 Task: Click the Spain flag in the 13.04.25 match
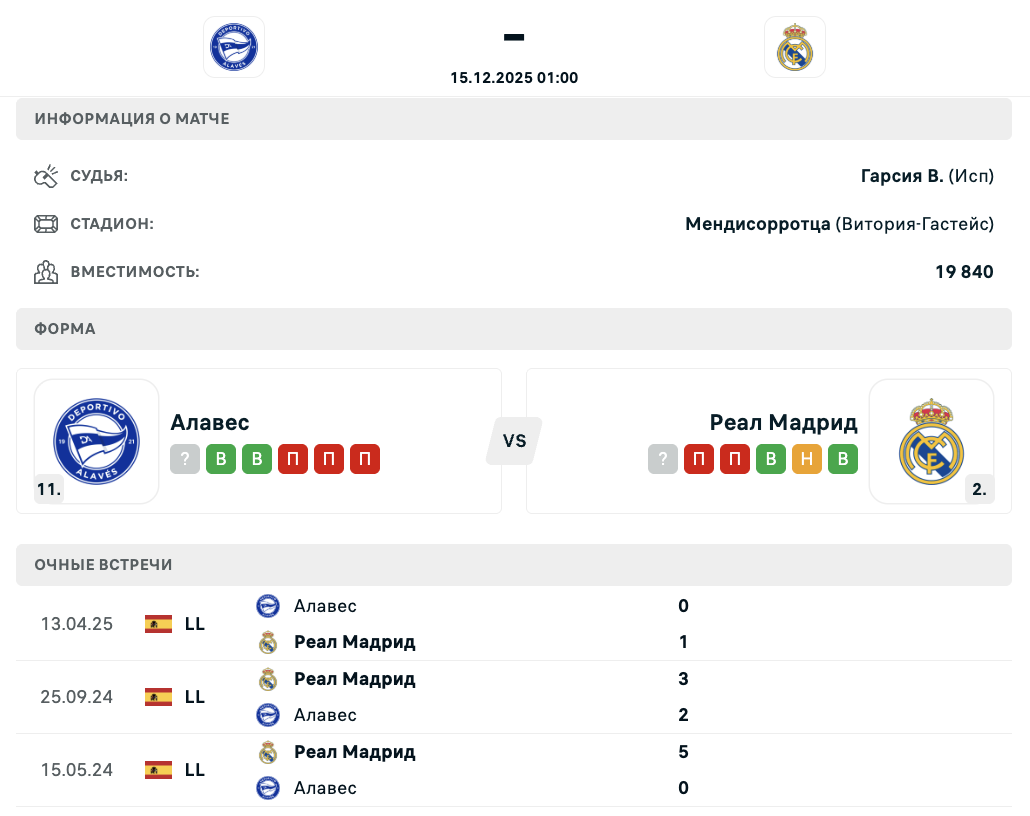coord(158,624)
